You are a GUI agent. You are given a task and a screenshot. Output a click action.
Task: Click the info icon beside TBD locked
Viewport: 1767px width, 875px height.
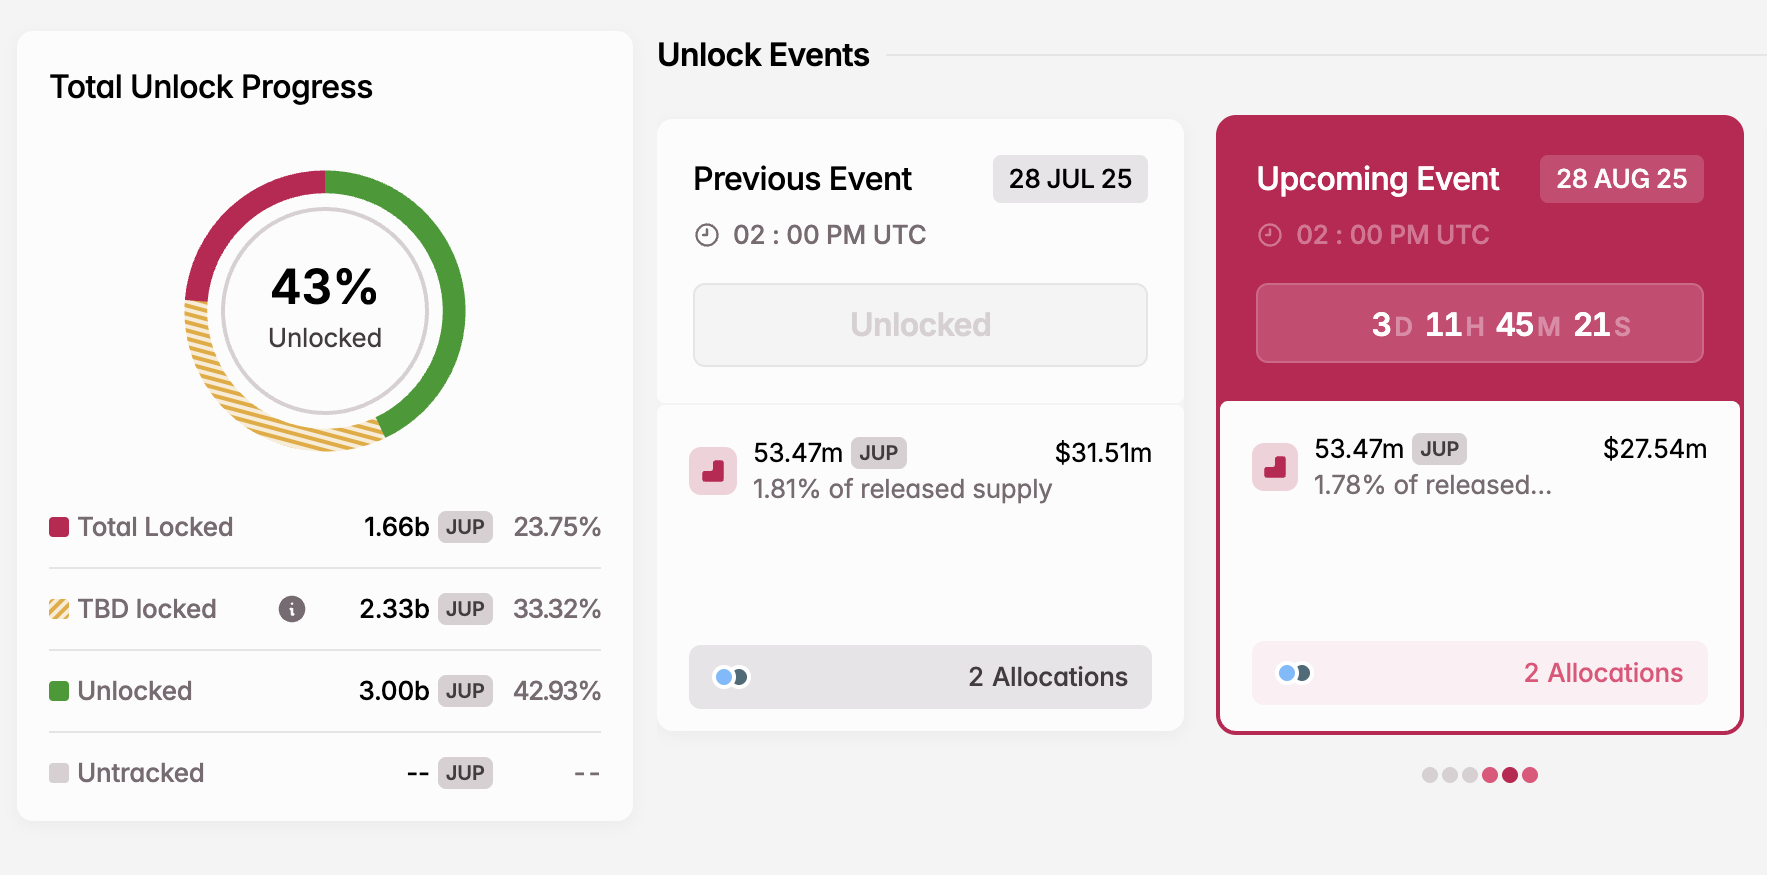click(x=290, y=609)
